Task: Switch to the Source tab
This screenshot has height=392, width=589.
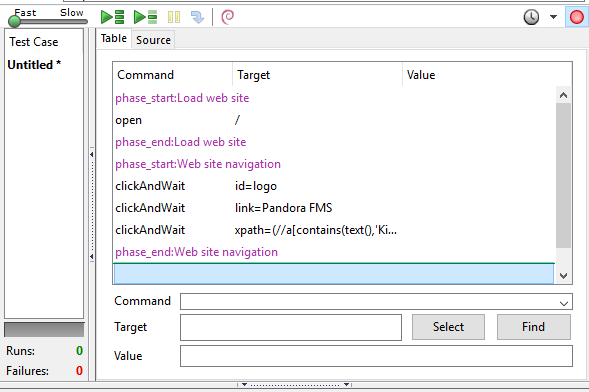Action: 153,40
